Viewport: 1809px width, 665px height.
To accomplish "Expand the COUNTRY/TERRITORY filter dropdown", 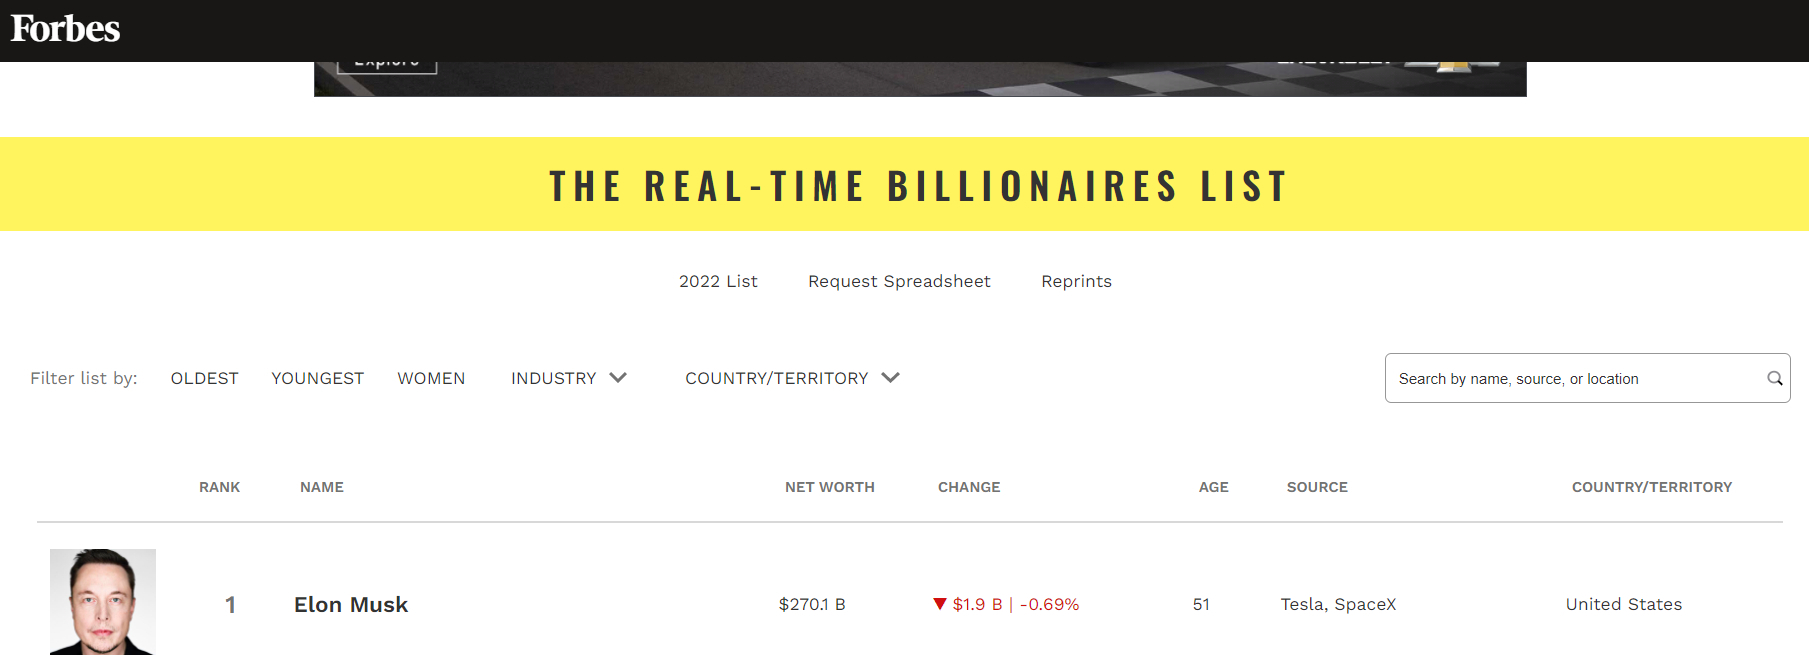I will (x=792, y=378).
